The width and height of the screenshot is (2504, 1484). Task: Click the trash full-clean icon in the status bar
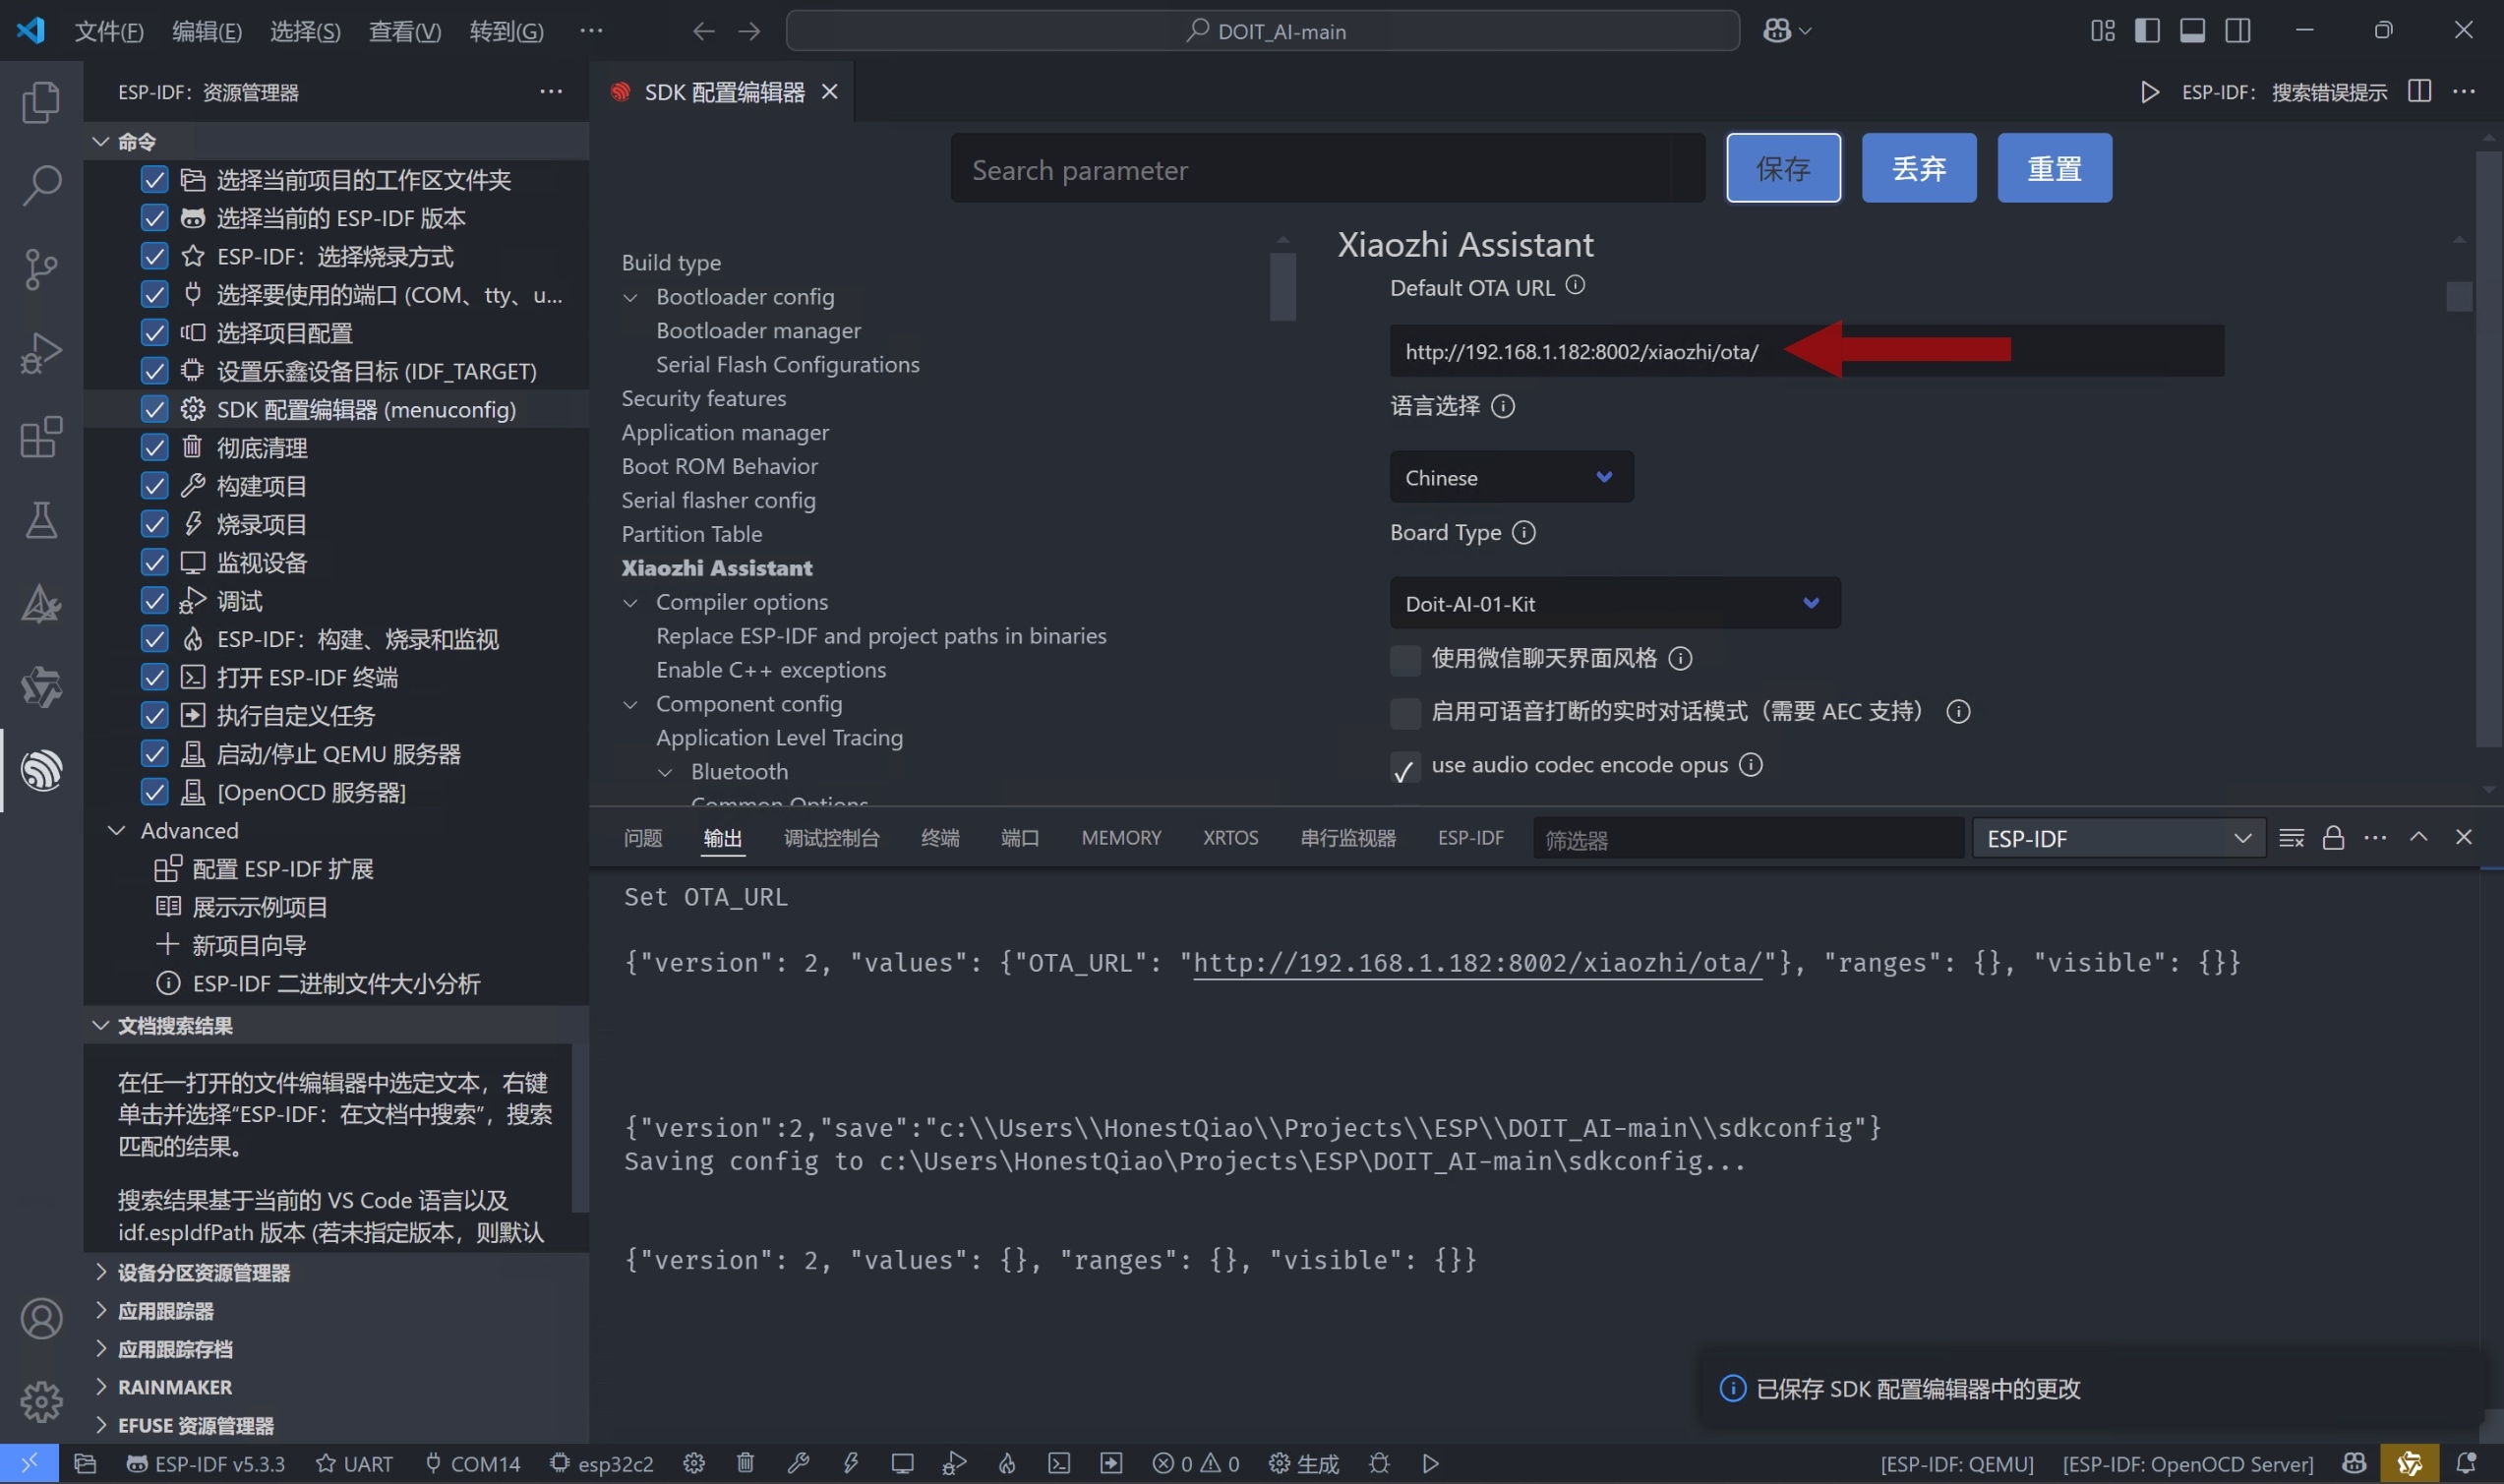[x=745, y=1463]
